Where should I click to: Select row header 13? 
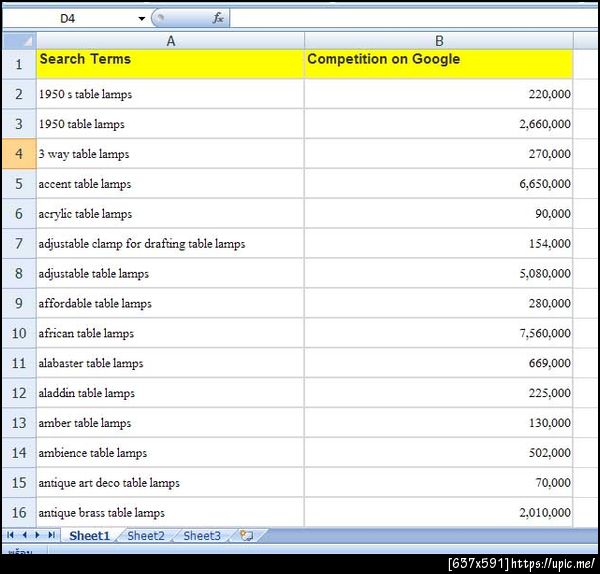coord(19,423)
